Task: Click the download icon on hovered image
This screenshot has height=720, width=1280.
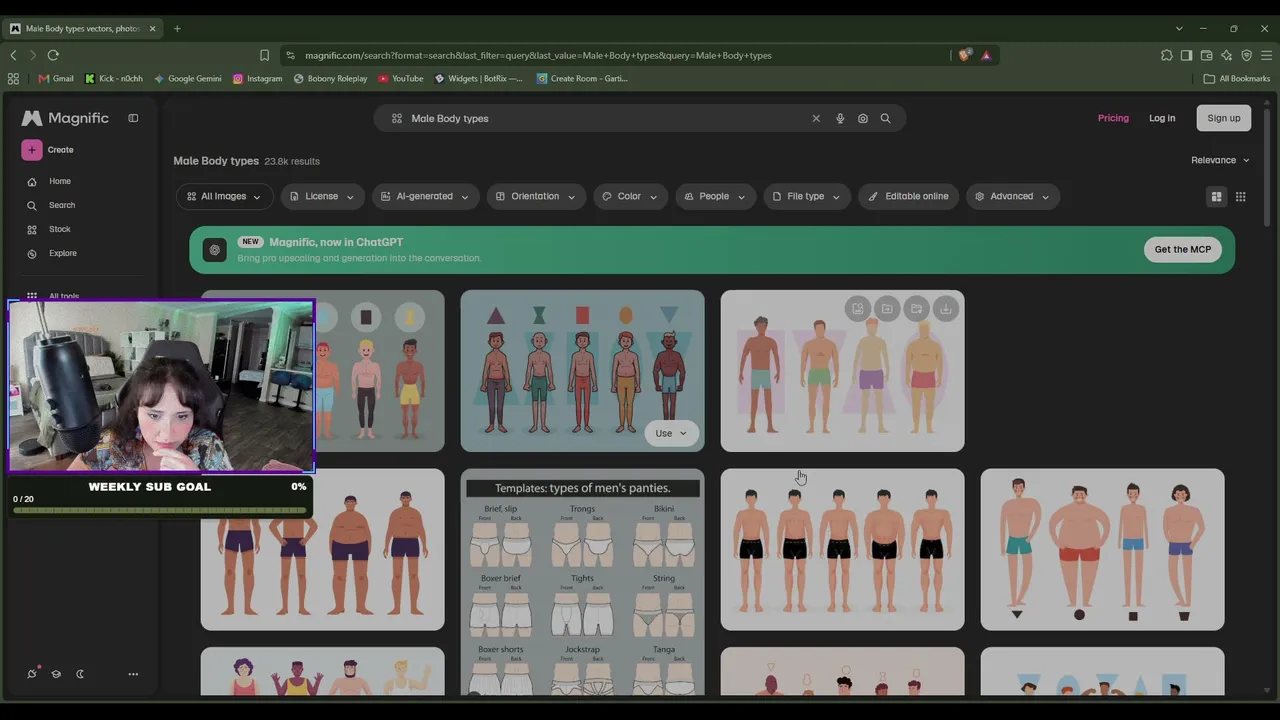Action: coord(946,309)
